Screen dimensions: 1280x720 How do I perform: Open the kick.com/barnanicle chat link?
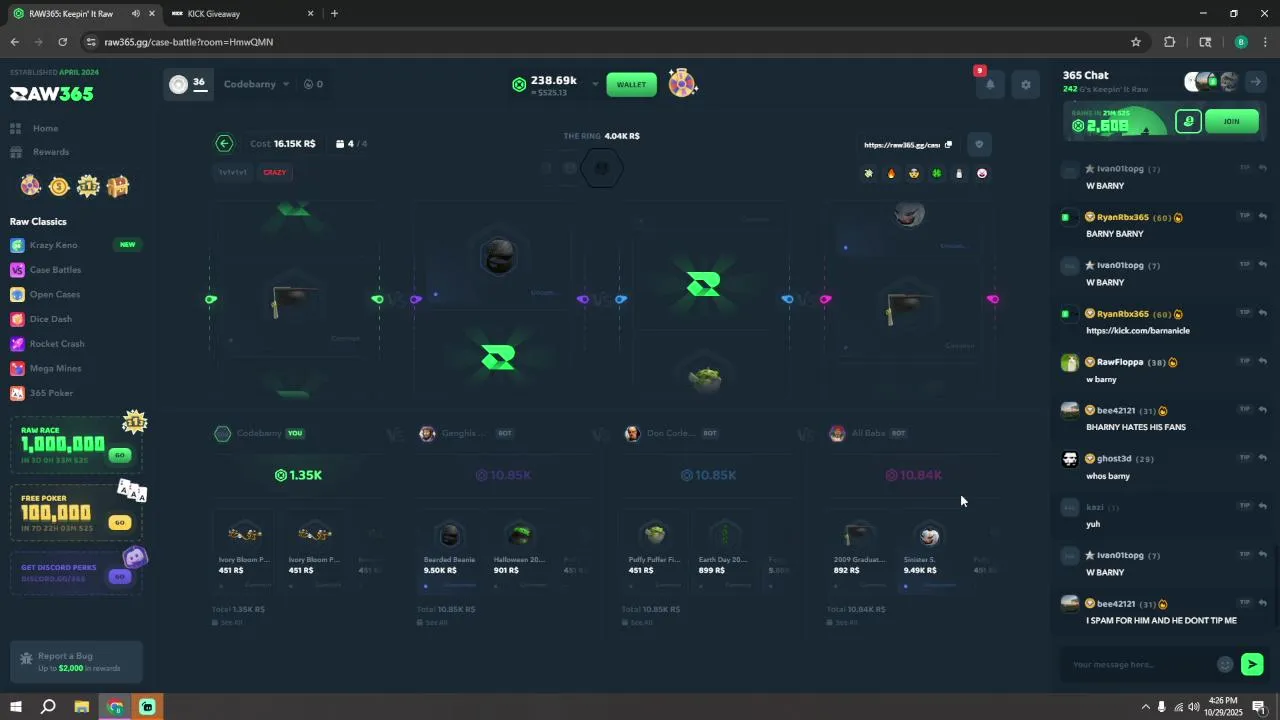1138,331
